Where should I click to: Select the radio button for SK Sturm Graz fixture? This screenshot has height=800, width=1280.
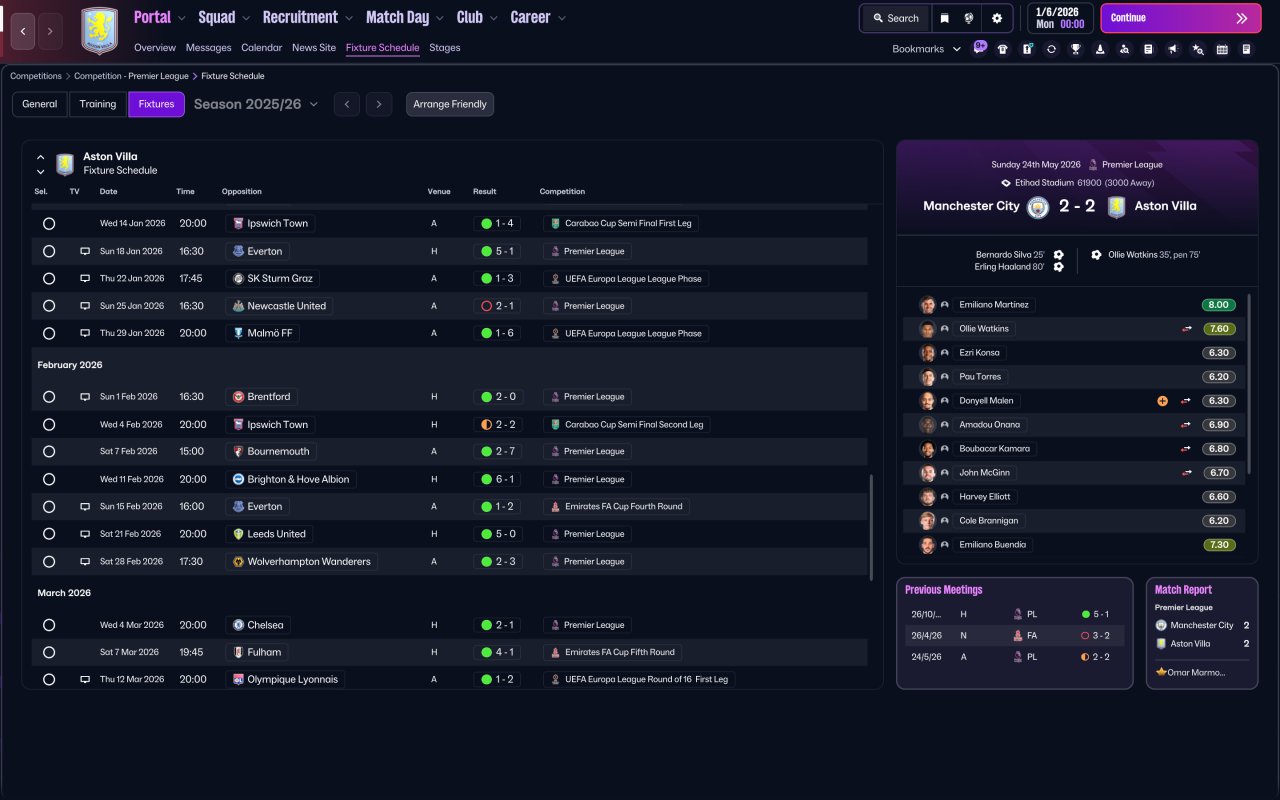[x=49, y=279]
